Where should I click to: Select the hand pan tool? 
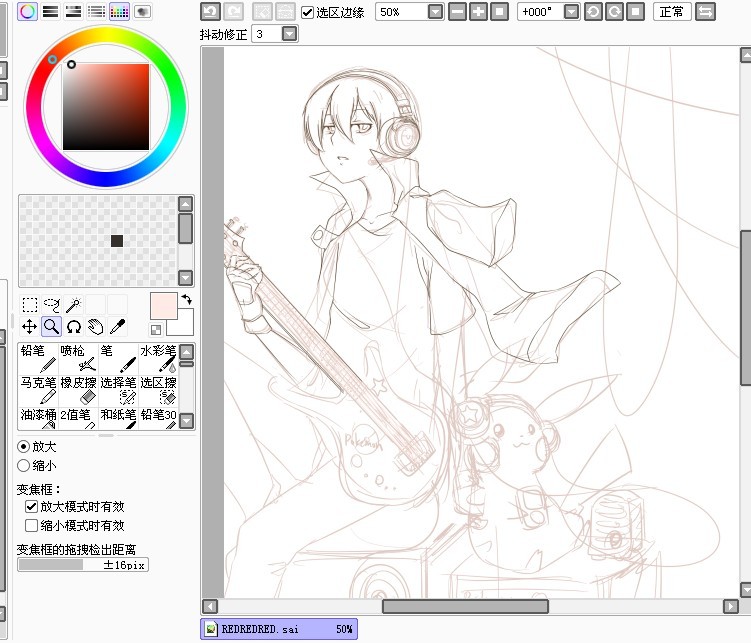coord(96,327)
